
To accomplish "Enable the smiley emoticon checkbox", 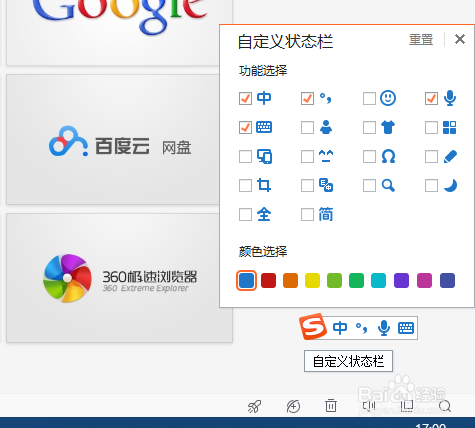I will click(369, 99).
